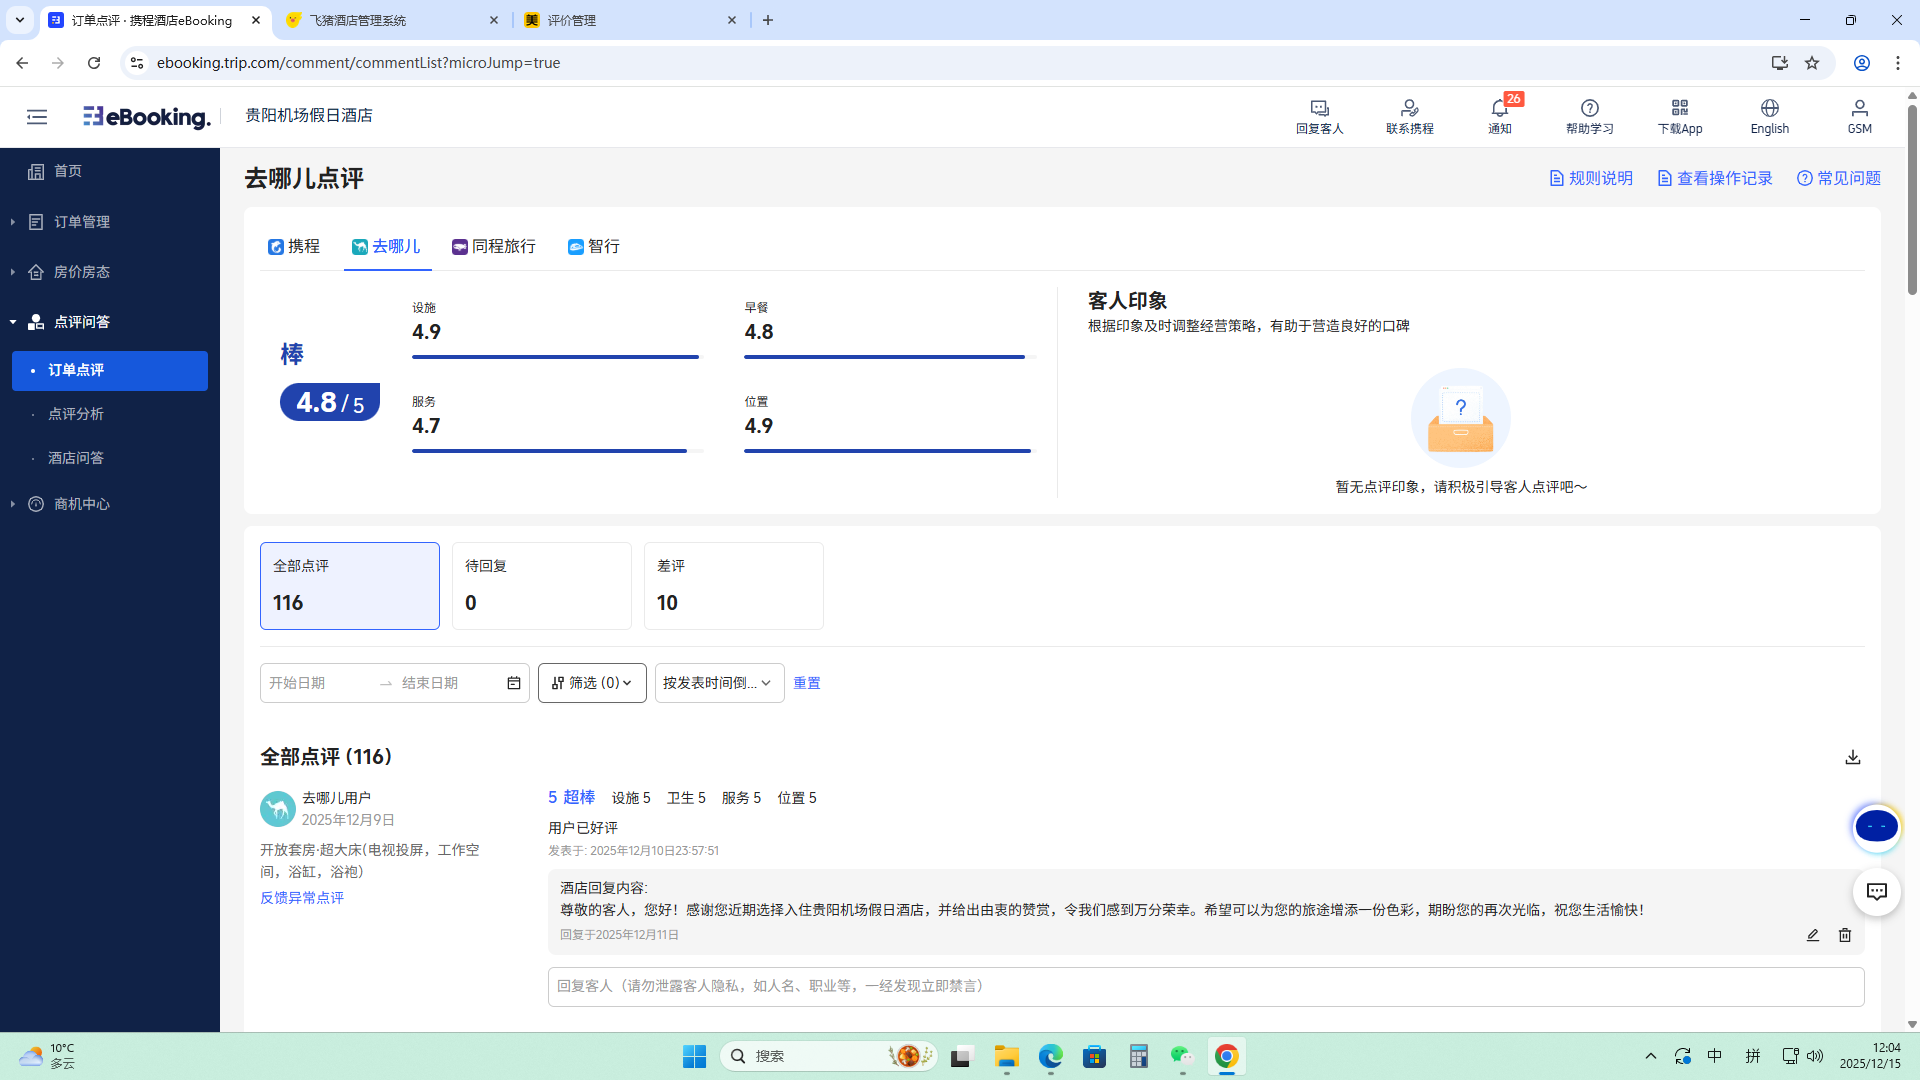Select the 差评 filter card
The image size is (1920, 1080).
(x=733, y=585)
